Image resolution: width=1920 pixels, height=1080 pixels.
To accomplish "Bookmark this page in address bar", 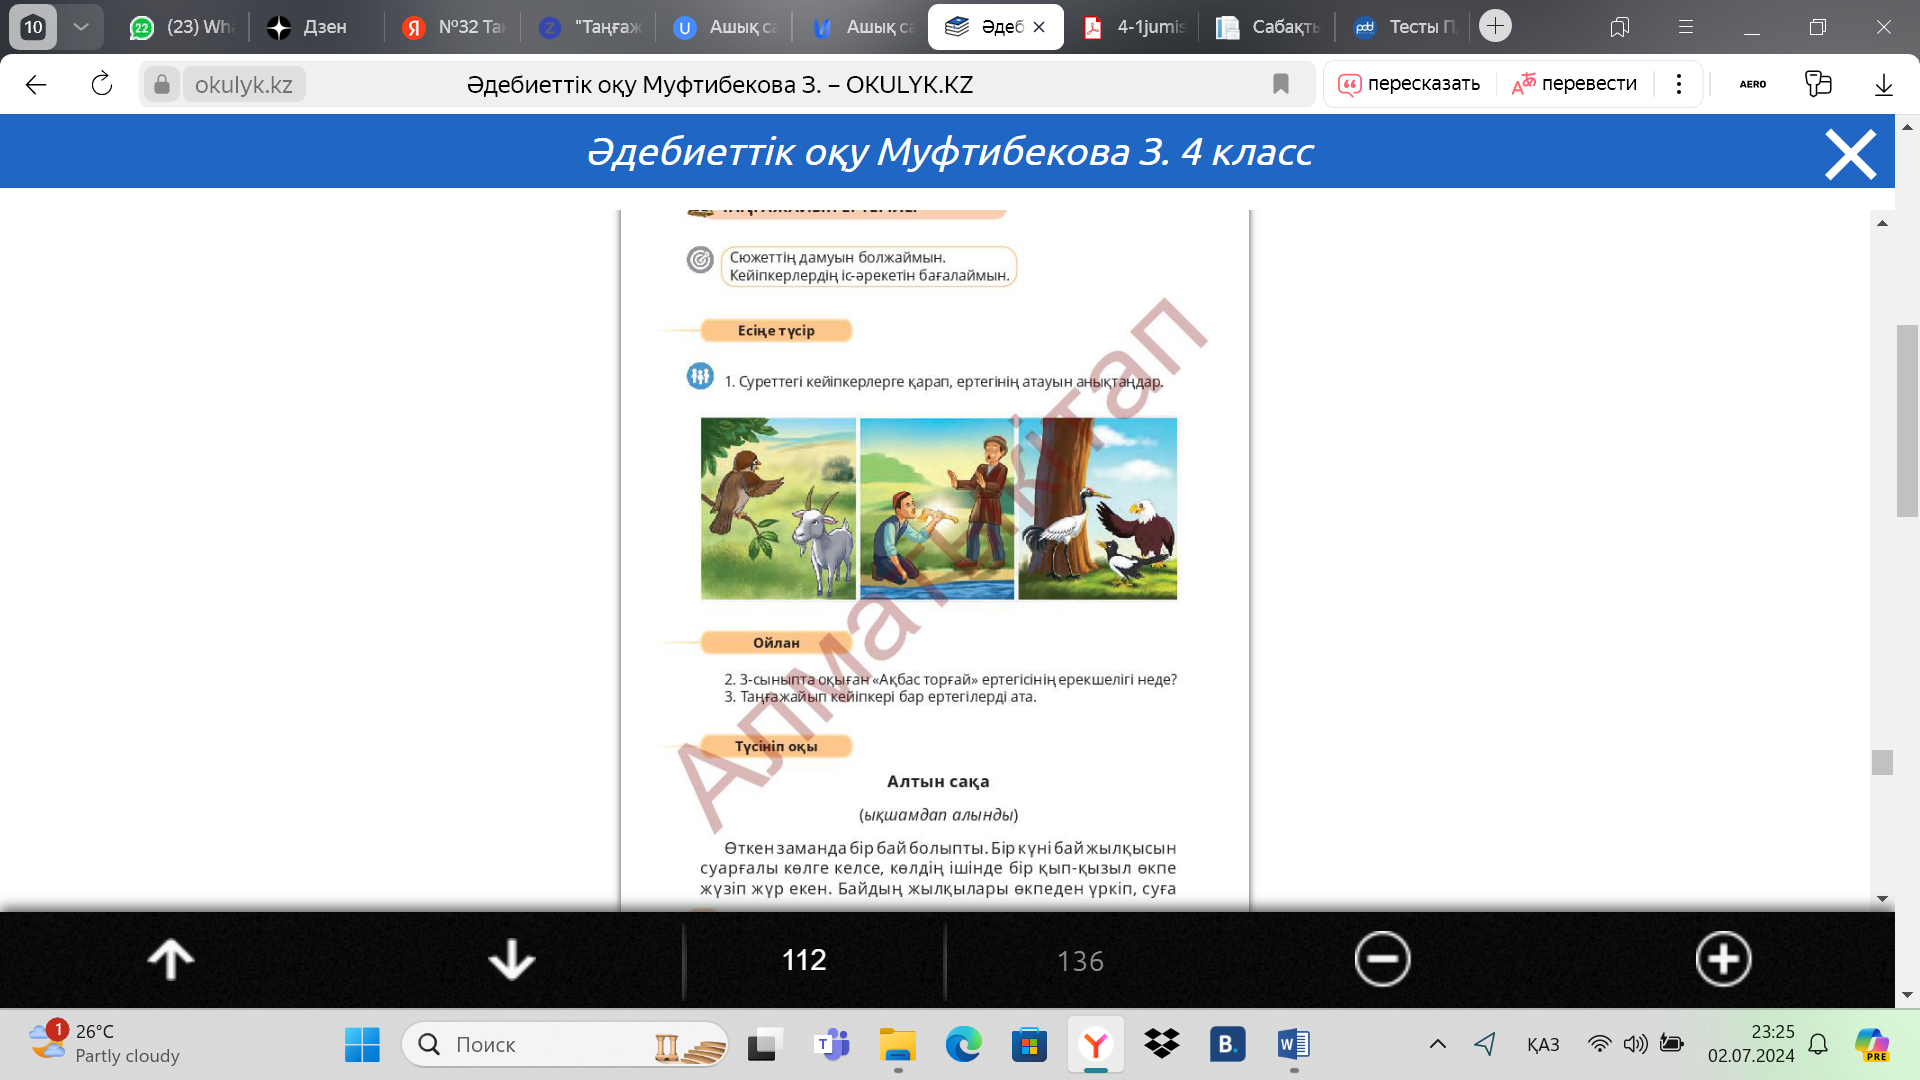I will click(x=1280, y=84).
